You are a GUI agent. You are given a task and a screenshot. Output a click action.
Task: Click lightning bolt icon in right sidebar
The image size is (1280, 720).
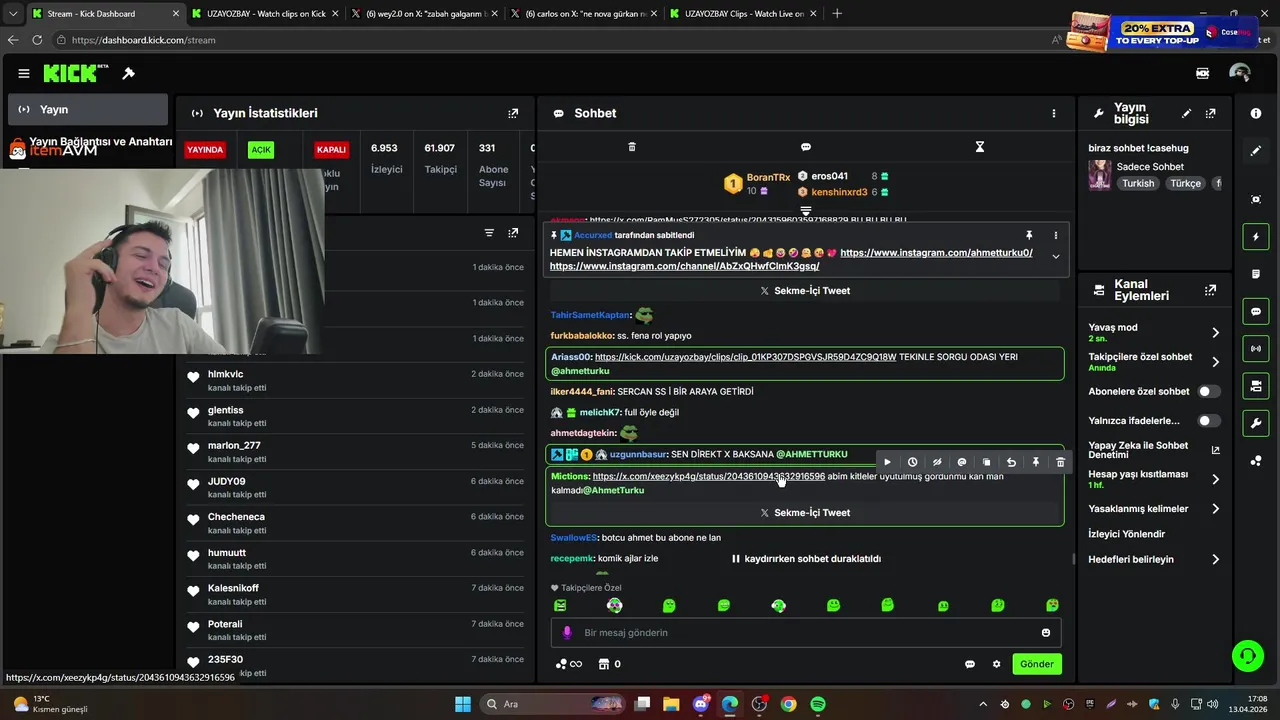pyautogui.click(x=1256, y=237)
